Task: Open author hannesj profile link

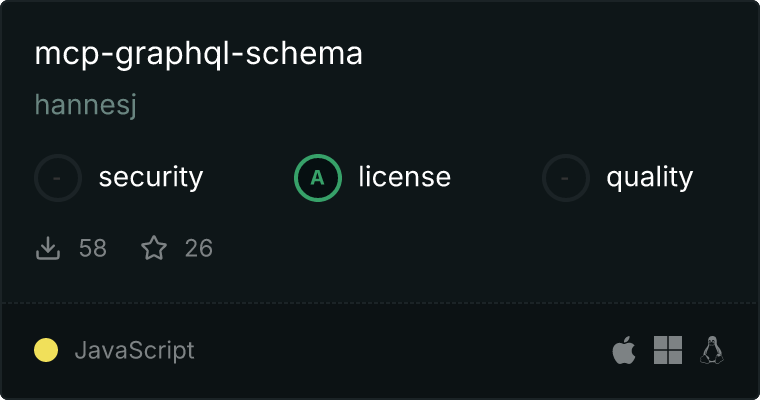Action: tap(85, 105)
